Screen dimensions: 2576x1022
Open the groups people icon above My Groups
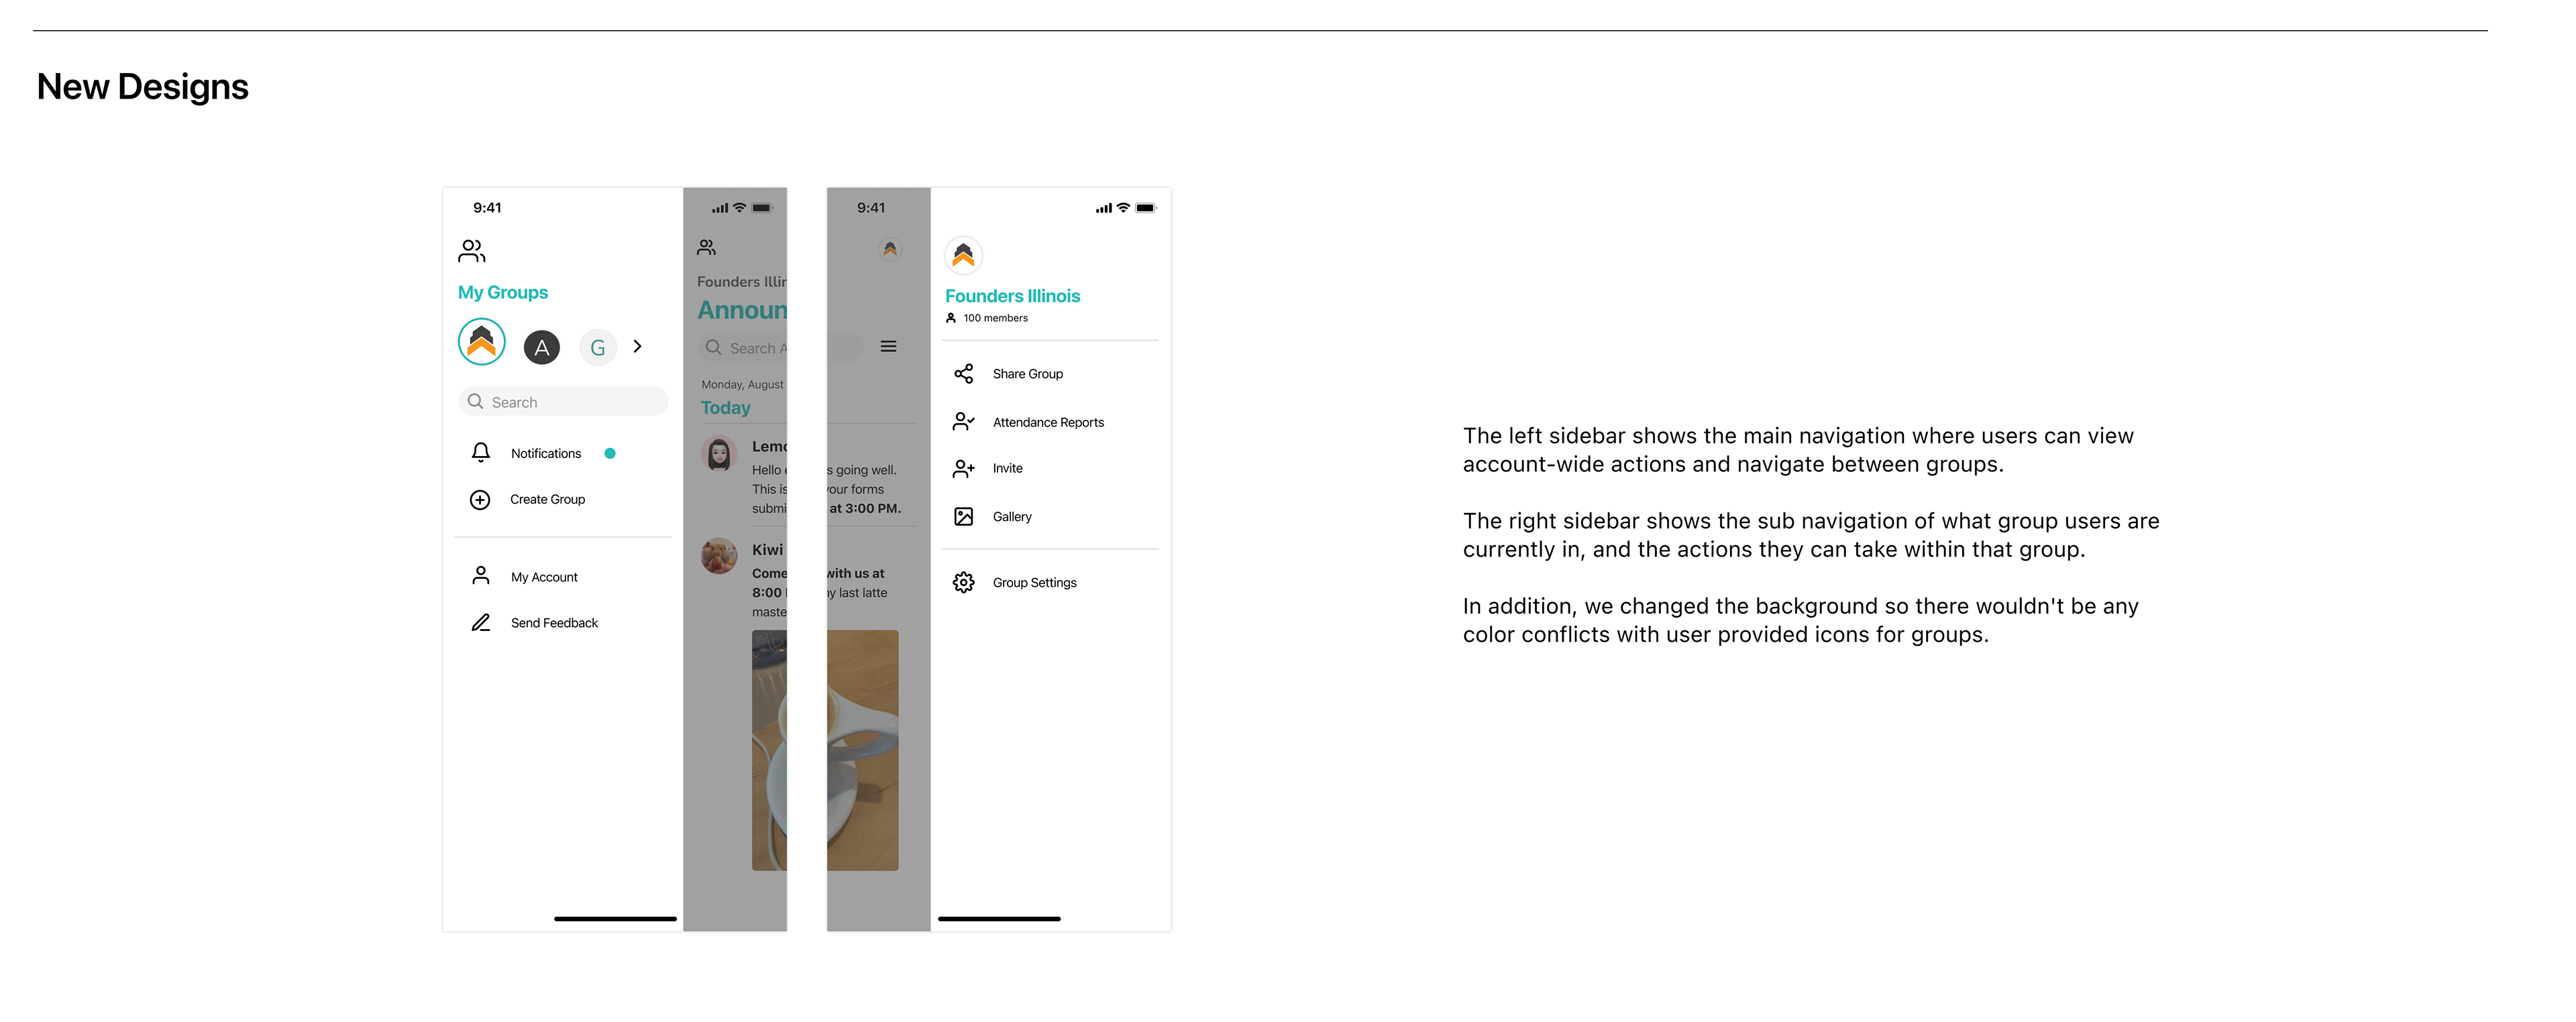click(472, 250)
